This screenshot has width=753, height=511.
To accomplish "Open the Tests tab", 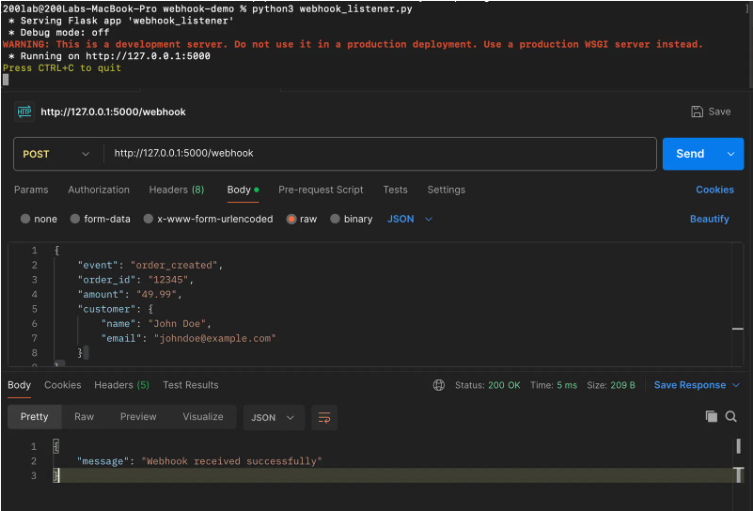I will point(395,190).
